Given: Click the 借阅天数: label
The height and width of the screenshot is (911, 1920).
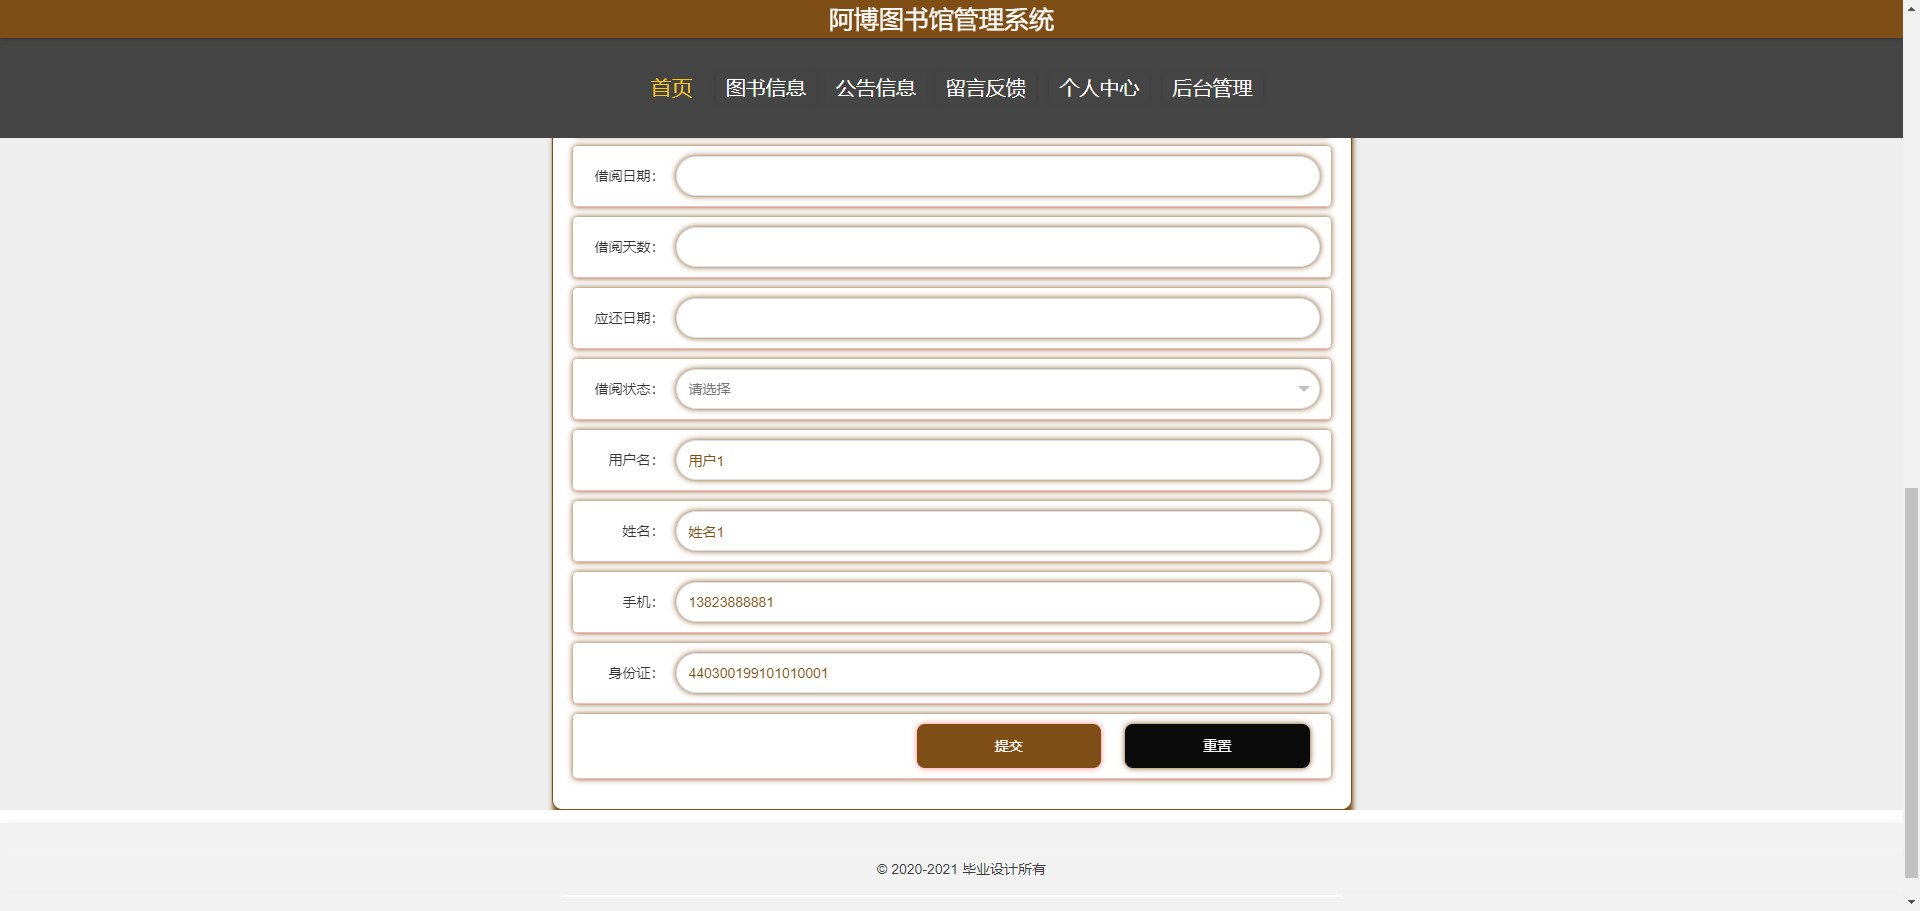Looking at the screenshot, I should click(625, 247).
